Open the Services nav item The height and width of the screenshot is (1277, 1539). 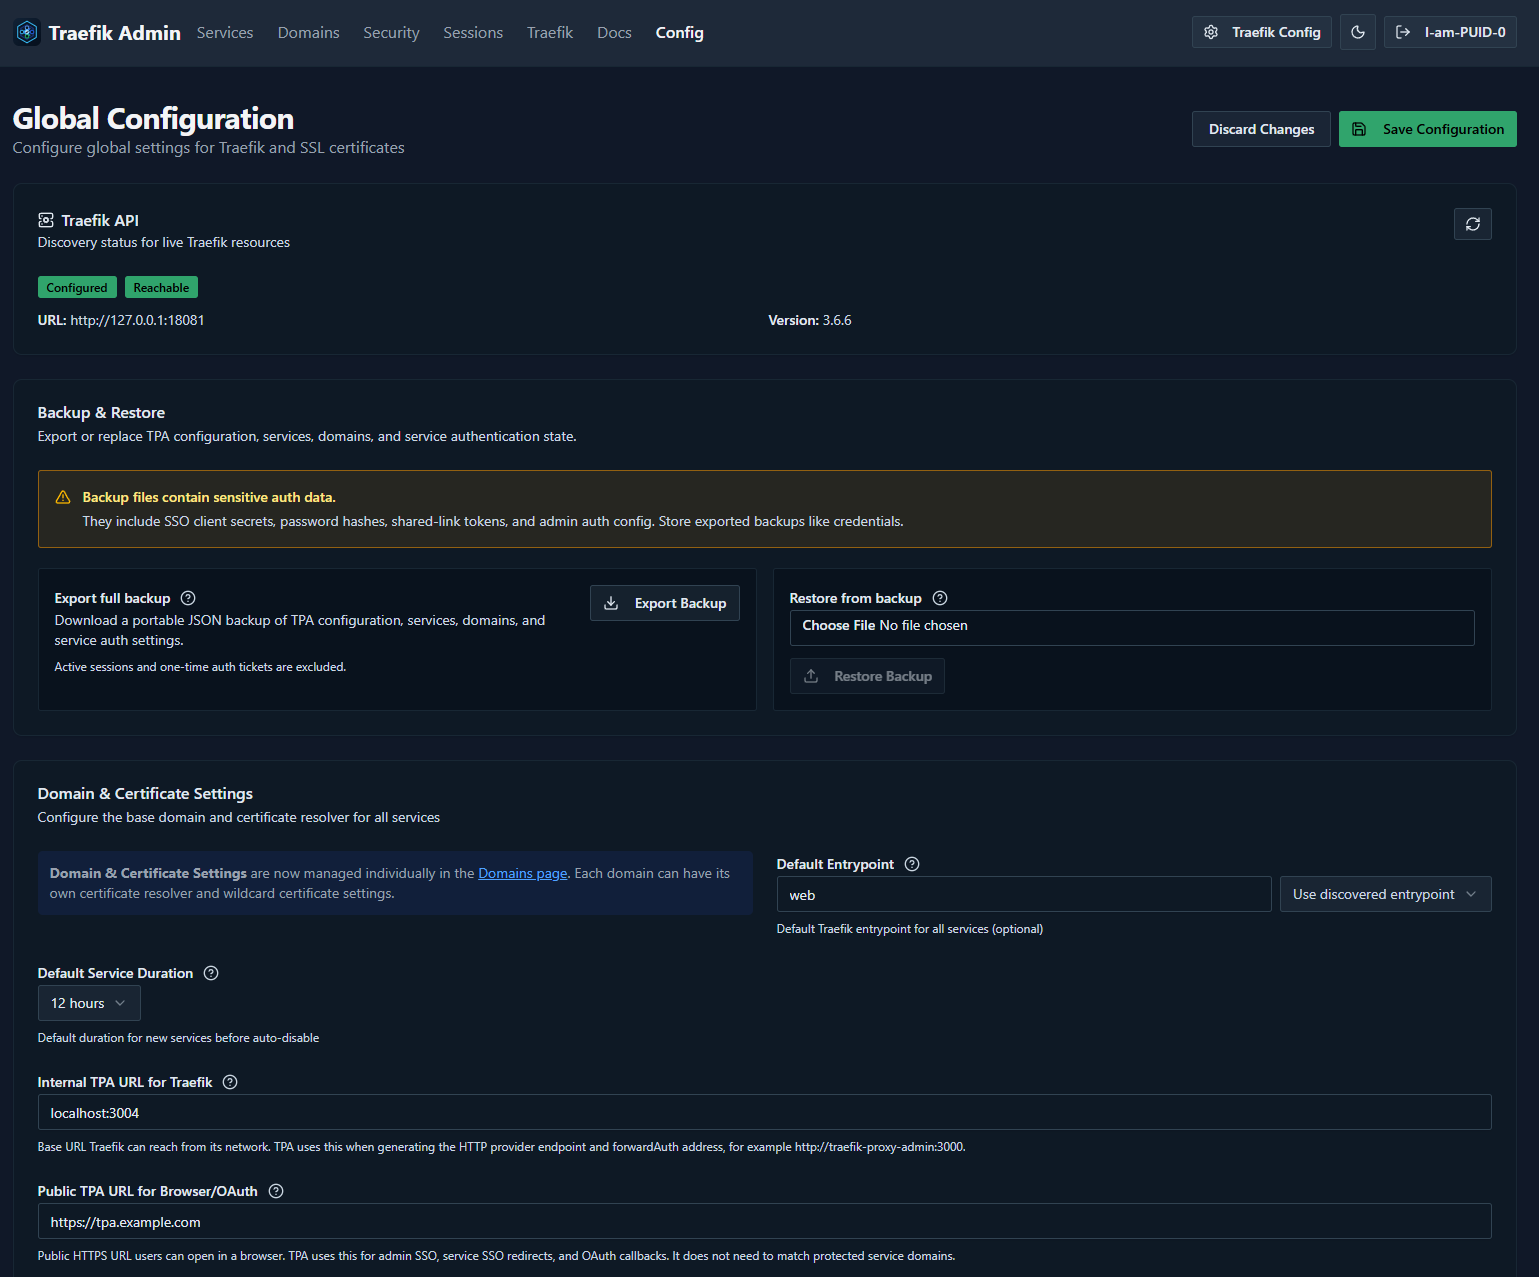coord(225,33)
